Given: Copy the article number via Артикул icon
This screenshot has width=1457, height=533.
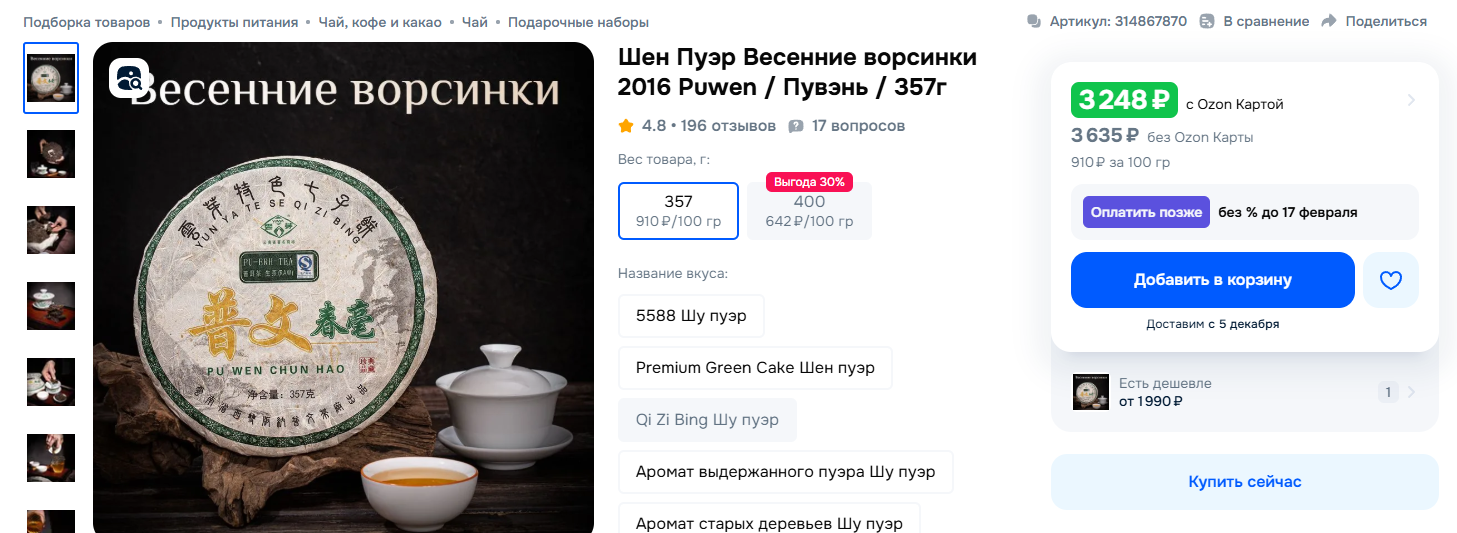Looking at the screenshot, I should [x=1034, y=21].
